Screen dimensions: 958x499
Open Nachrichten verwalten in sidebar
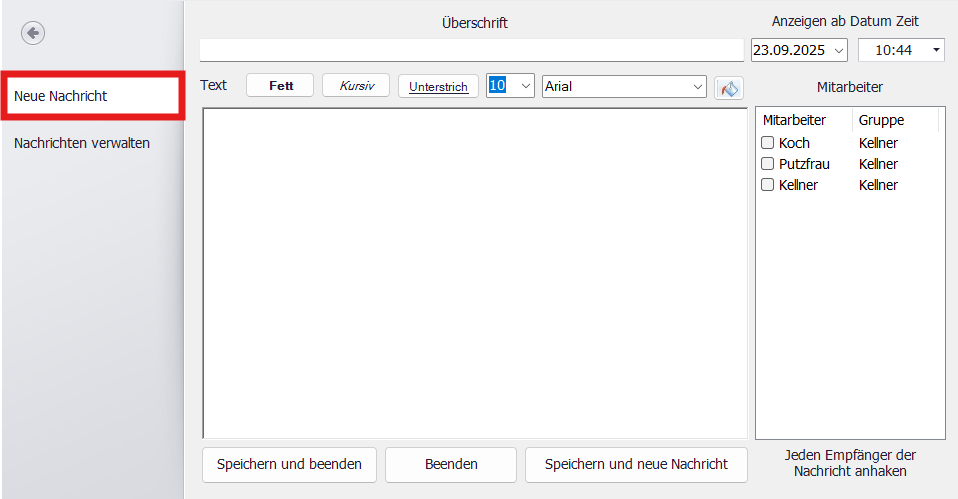point(82,143)
